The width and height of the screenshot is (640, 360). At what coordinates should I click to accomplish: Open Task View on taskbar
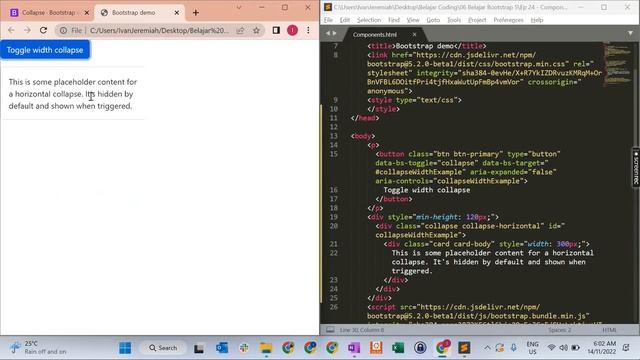pyautogui.click(x=199, y=348)
